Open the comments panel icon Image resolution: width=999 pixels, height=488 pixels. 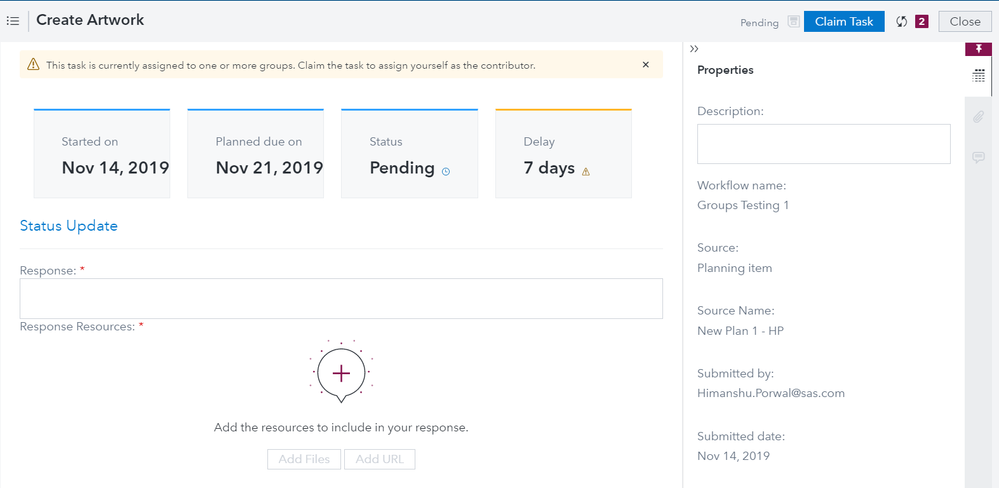click(978, 157)
